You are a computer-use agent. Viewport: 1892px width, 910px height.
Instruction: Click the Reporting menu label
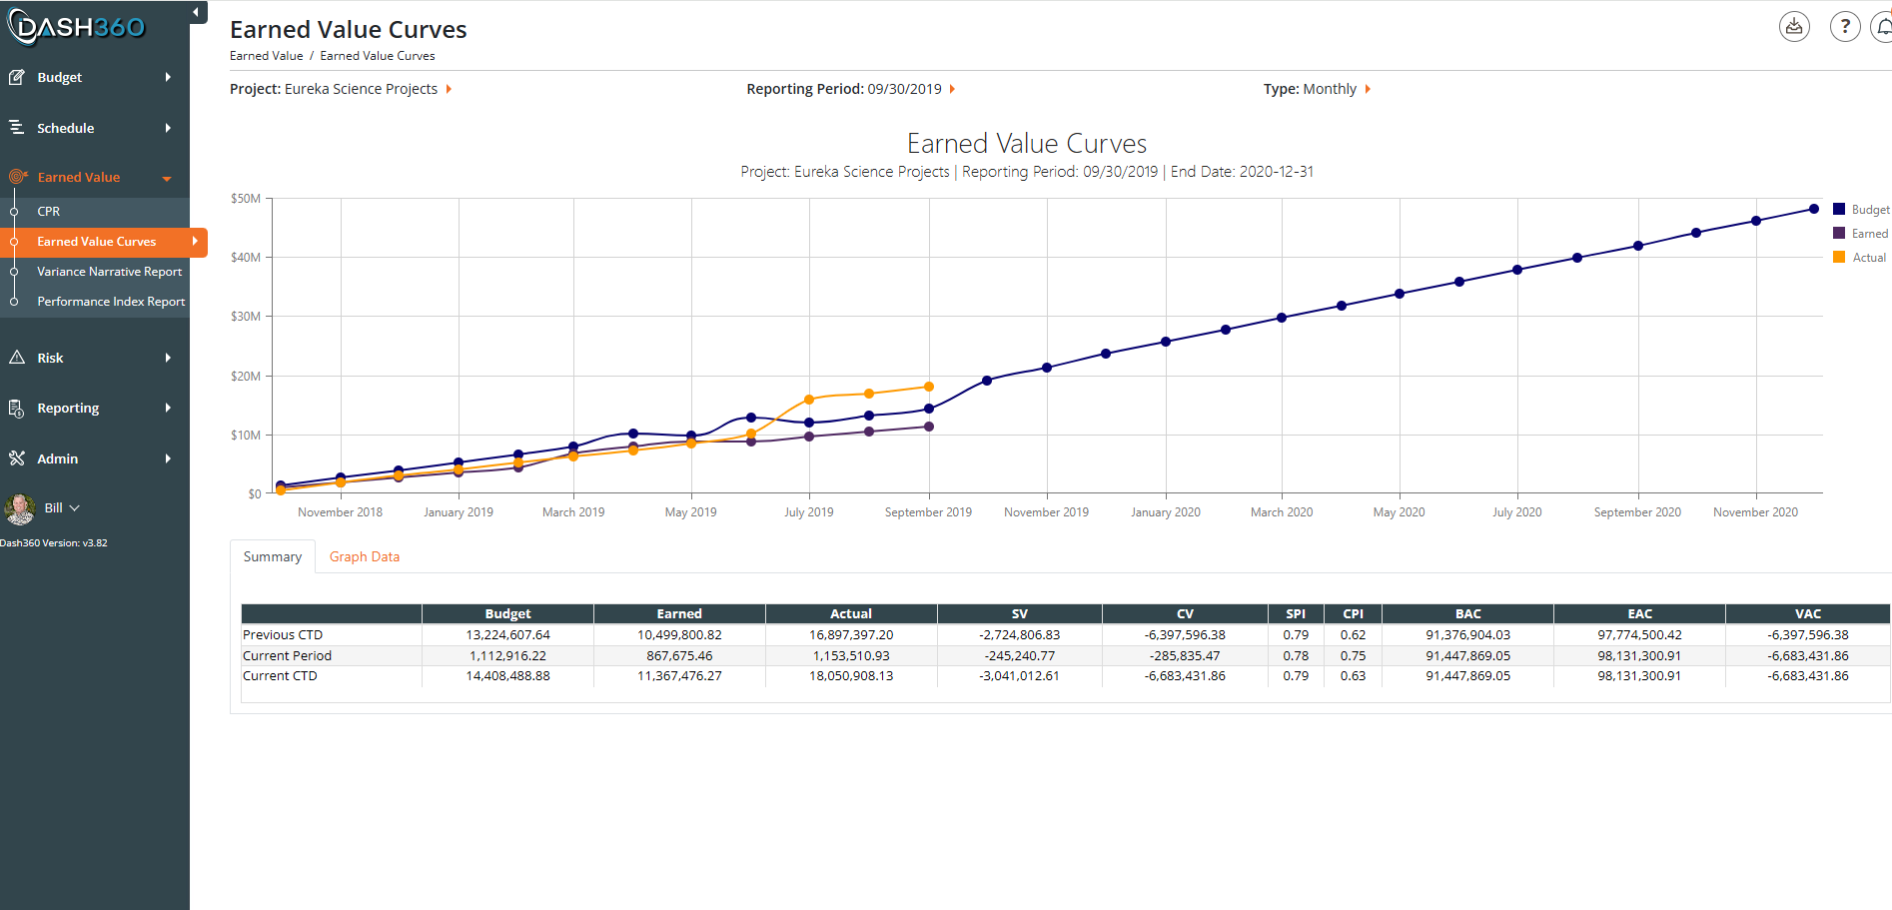[x=68, y=408]
